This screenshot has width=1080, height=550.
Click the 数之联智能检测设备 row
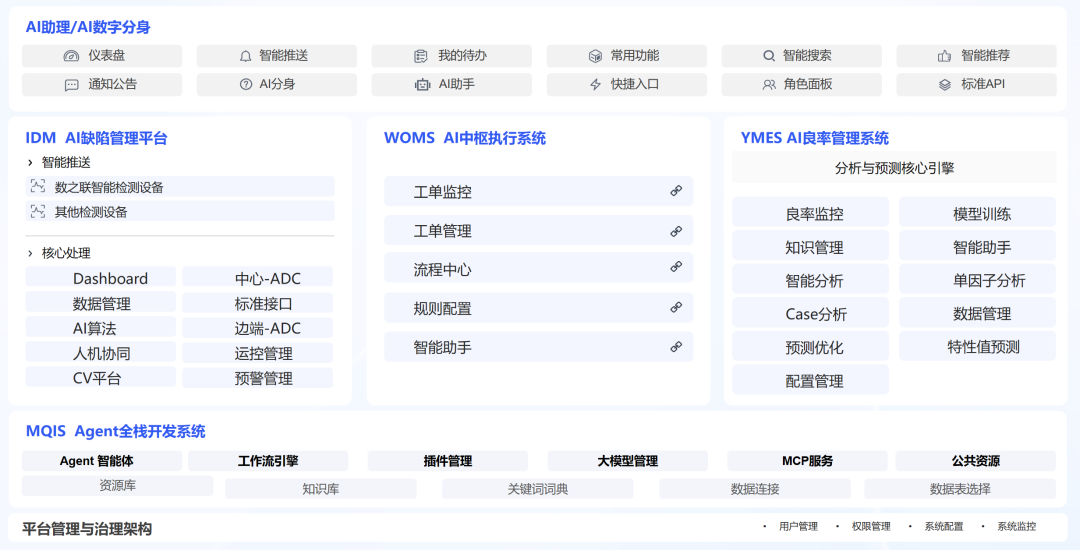click(180, 187)
